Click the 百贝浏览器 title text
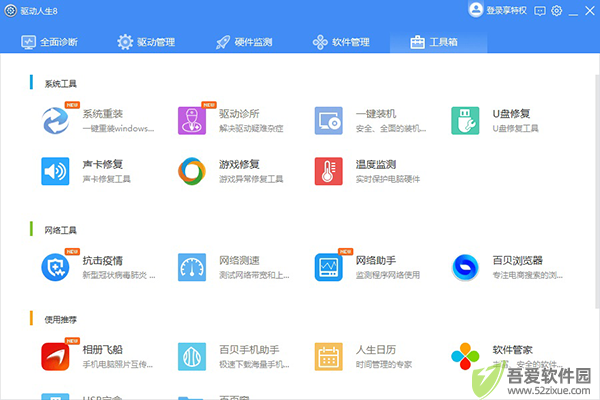Image resolution: width=600 pixels, height=400 pixels. pyautogui.click(x=517, y=261)
